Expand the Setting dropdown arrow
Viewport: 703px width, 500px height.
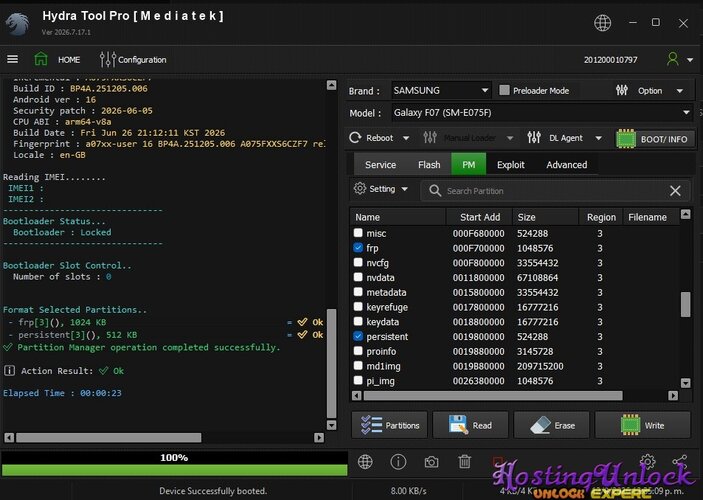click(404, 189)
